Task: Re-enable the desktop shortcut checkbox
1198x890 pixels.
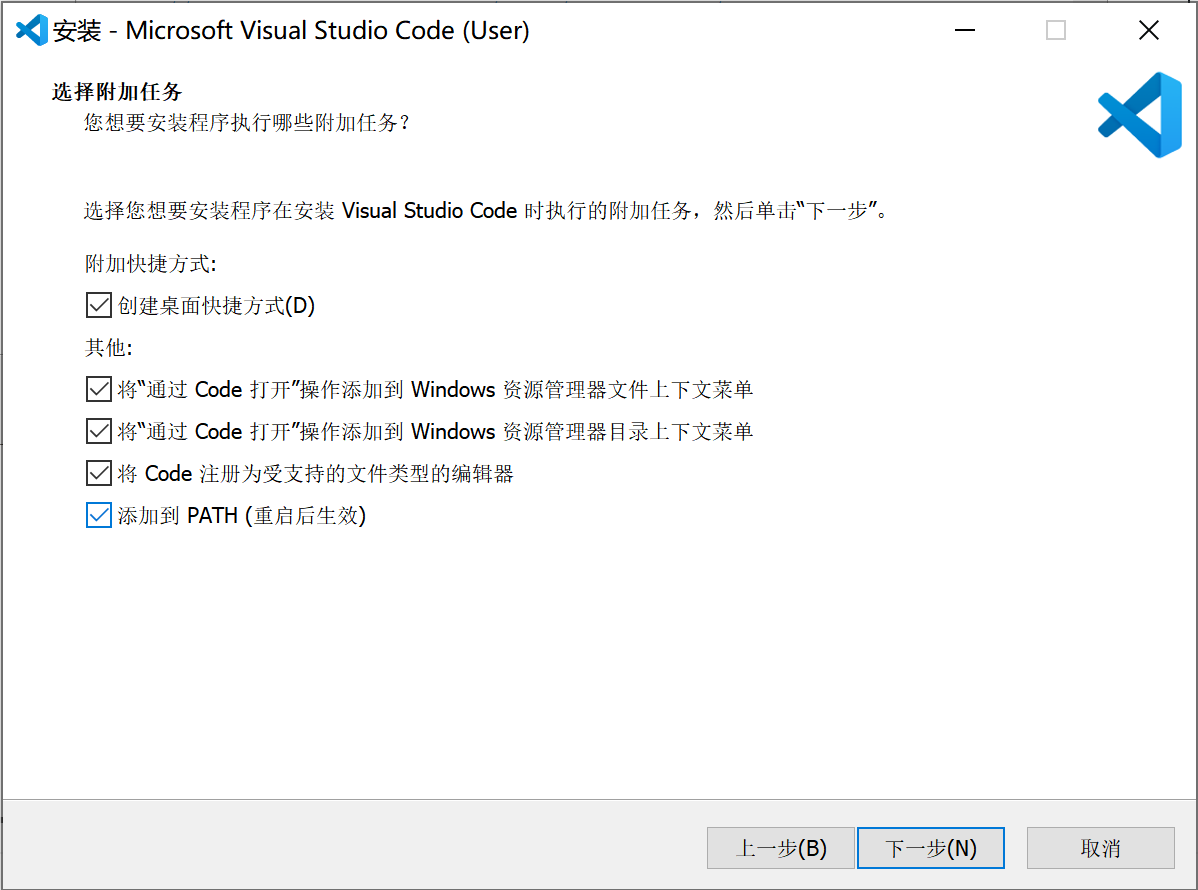Action: pos(97,305)
